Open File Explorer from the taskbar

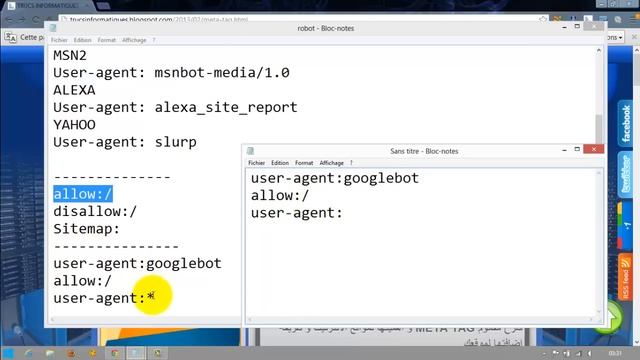pyautogui.click(x=50, y=353)
